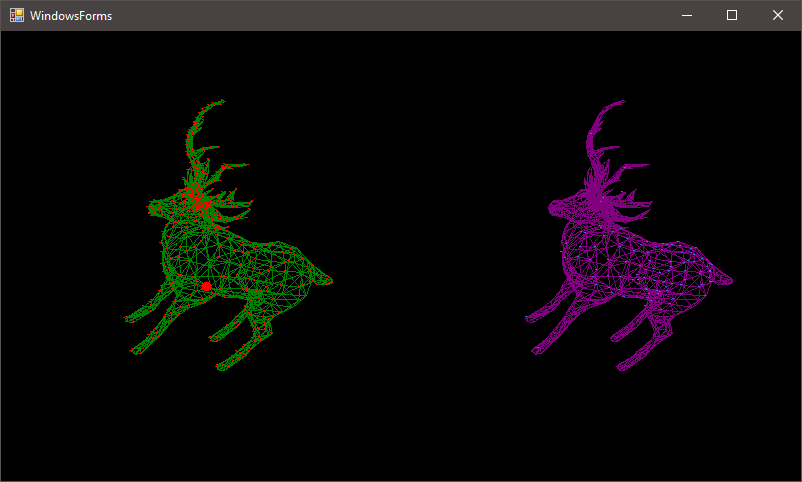Click the green deer's lowest rear hoof
Screen dimensions: 802x482
coord(220,368)
